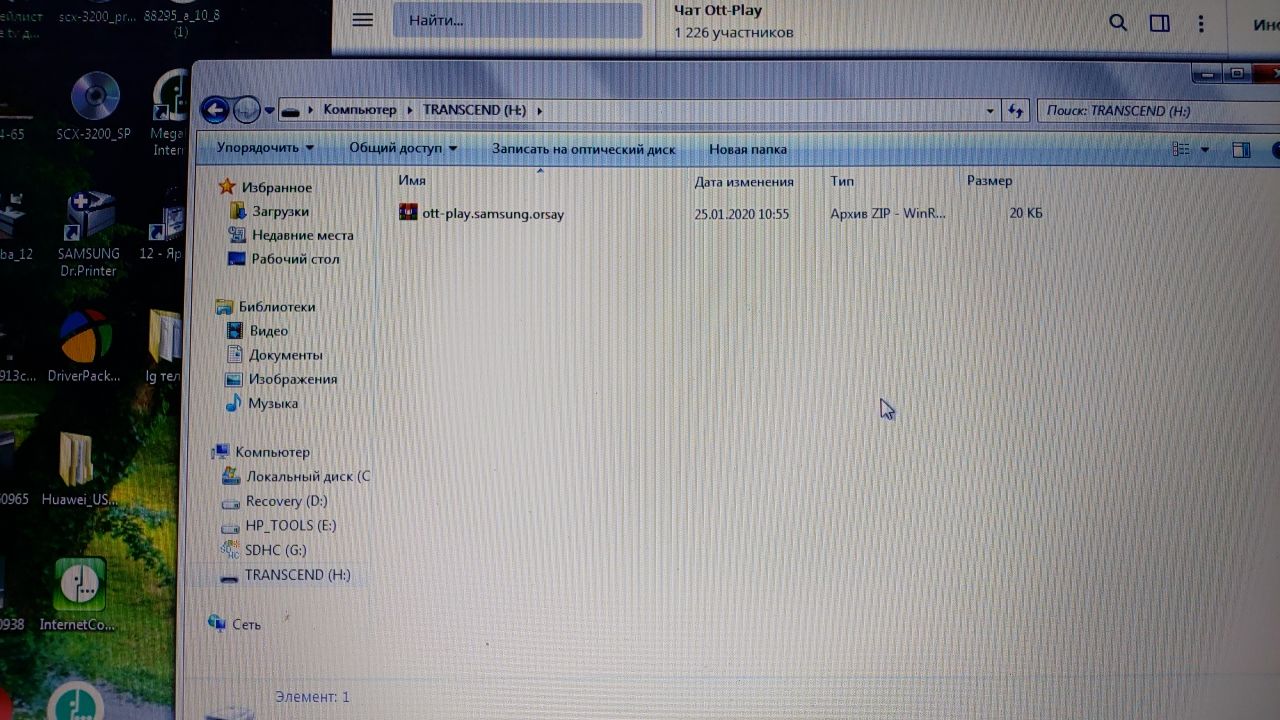Toggle the preview pane icon
1280x720 pixels.
pyautogui.click(x=1241, y=150)
